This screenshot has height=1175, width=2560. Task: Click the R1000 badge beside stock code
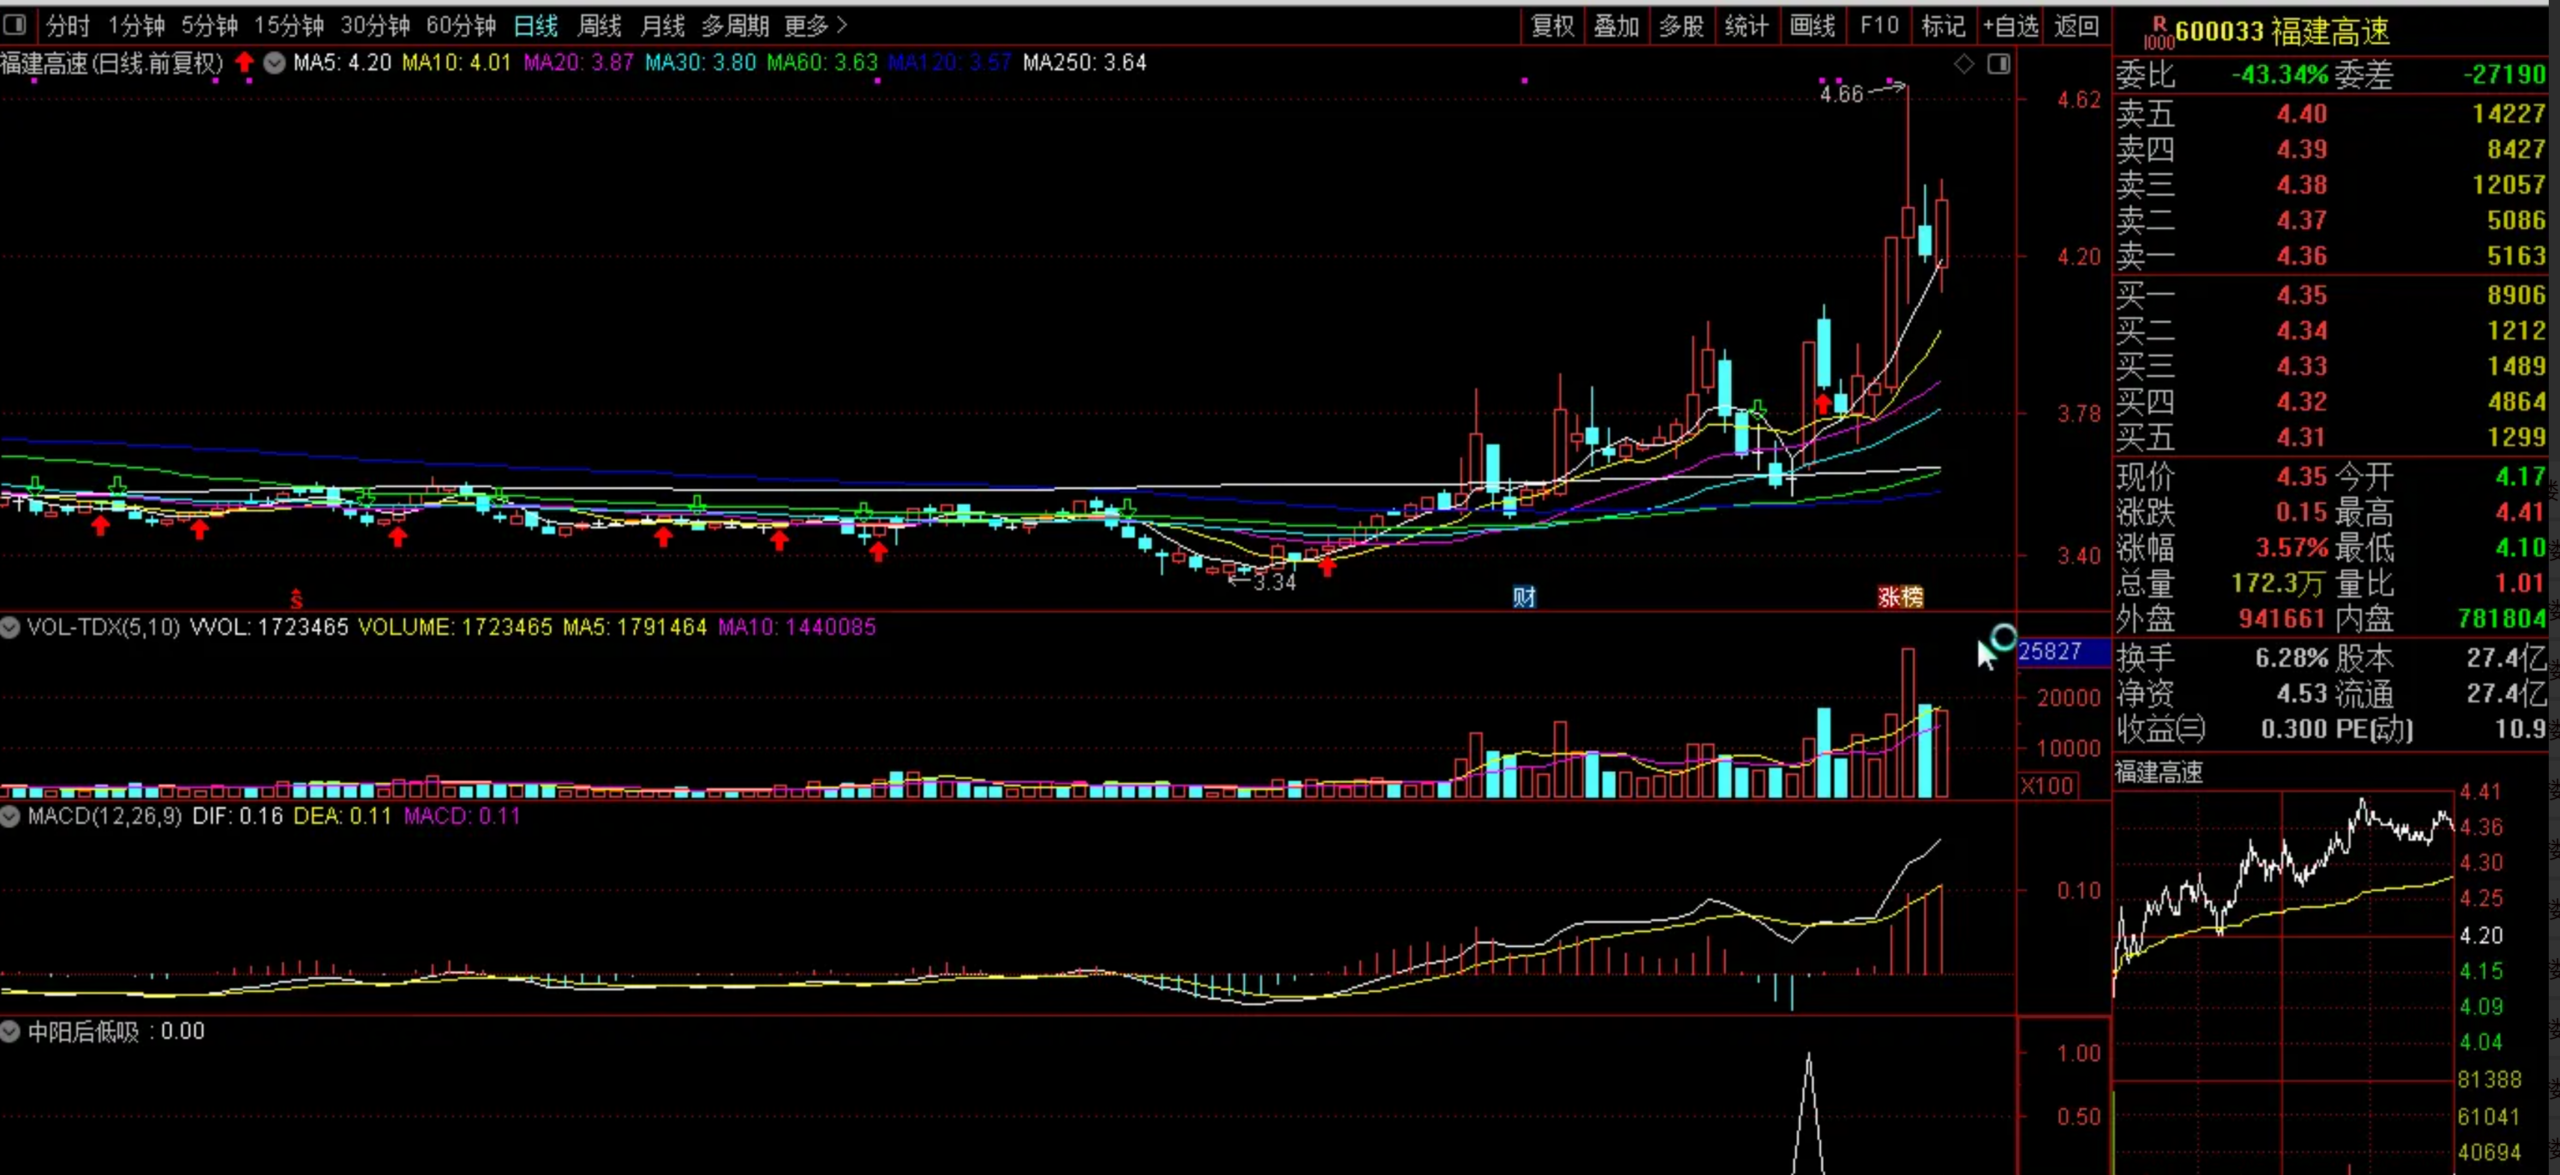tap(2158, 33)
